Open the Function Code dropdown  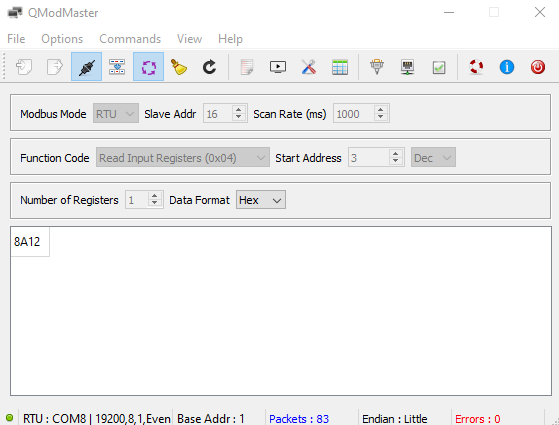183,157
